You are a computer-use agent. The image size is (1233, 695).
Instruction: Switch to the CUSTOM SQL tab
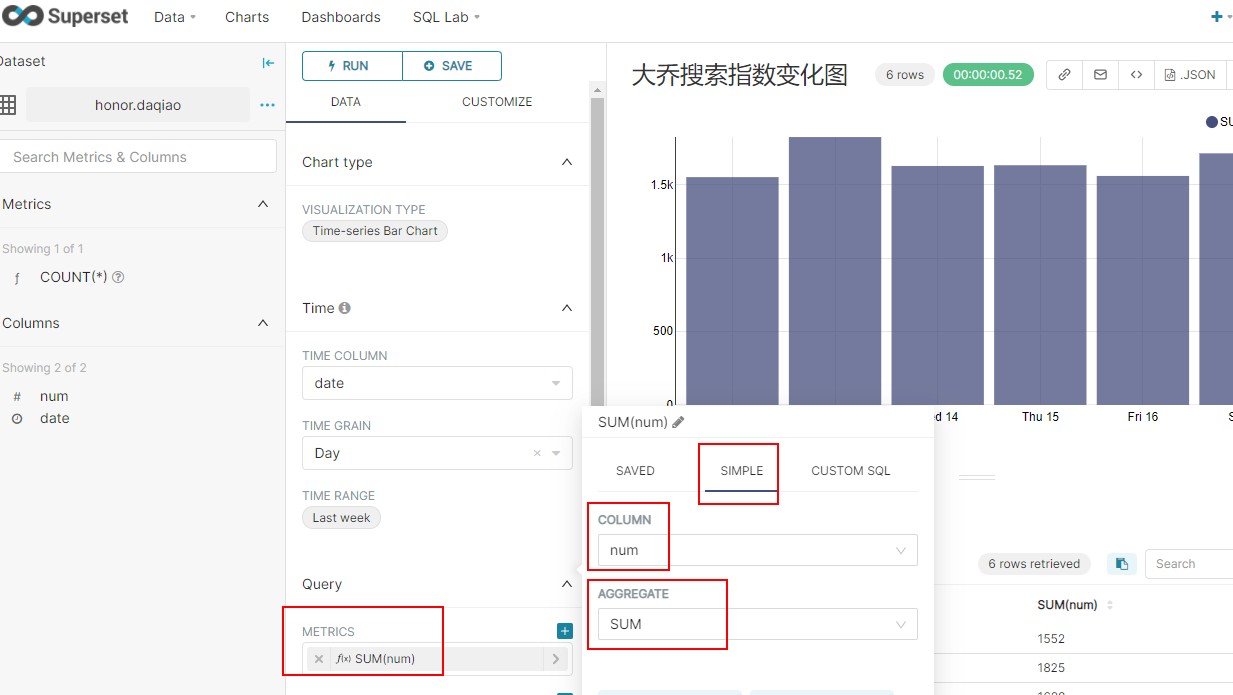click(x=850, y=471)
